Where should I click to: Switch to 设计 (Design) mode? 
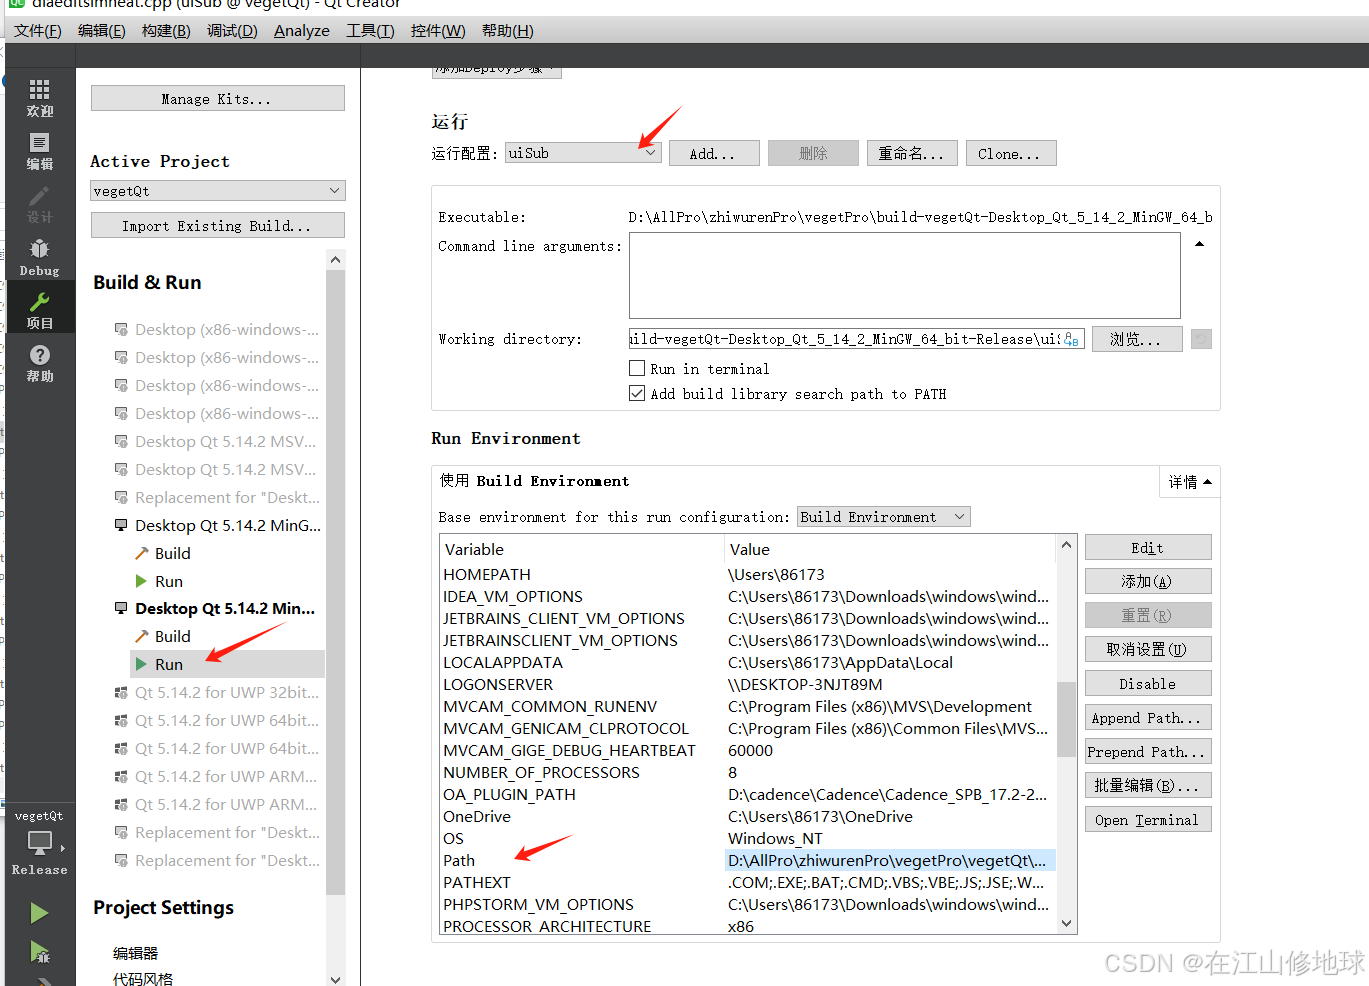[40, 204]
